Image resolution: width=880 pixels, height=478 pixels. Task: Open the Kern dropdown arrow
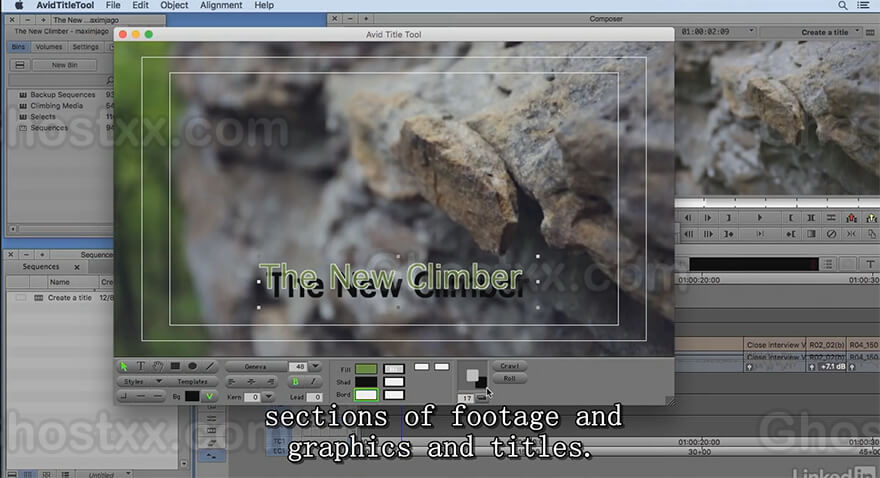[x=269, y=397]
